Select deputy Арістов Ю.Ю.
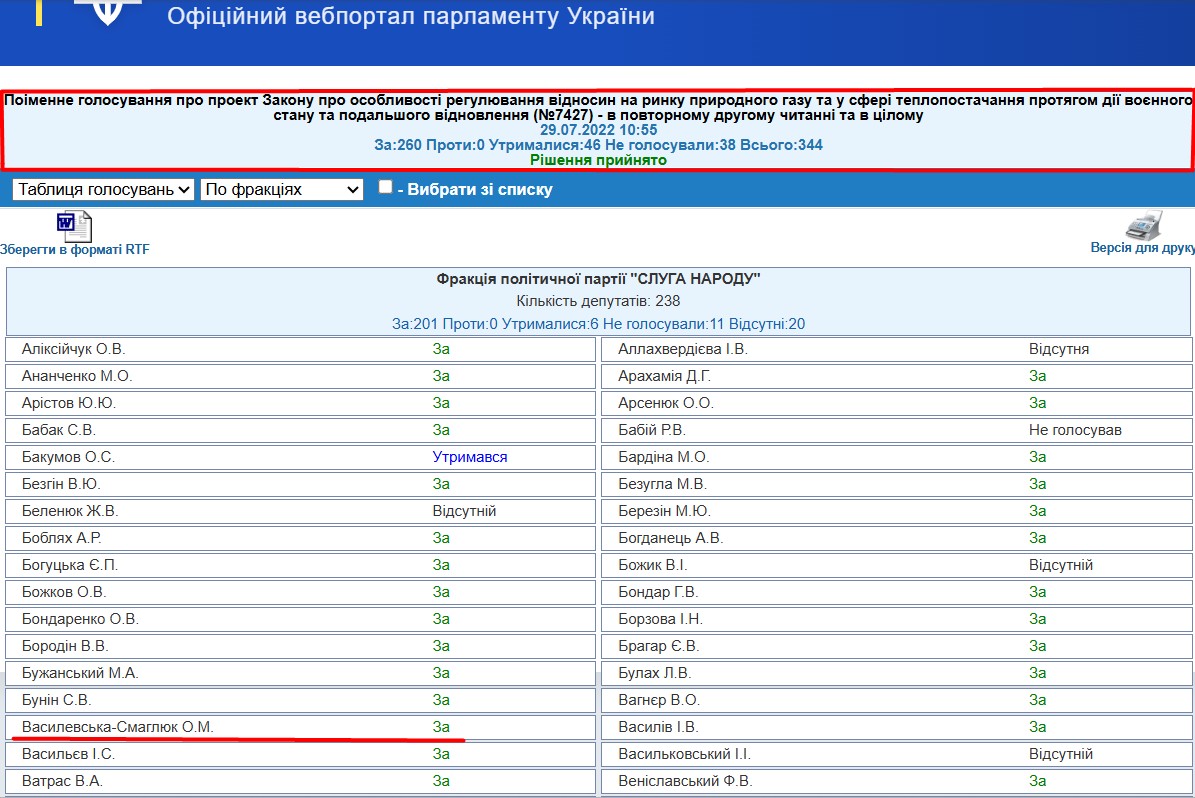The height and width of the screenshot is (798, 1195). point(69,403)
